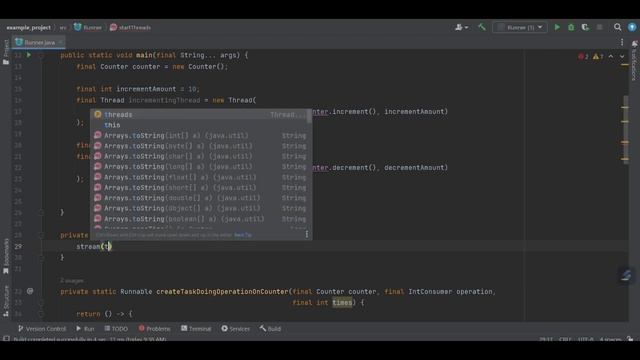Screen dimensions: 640x360
Task: Open the Run tool window
Action: 85,329
